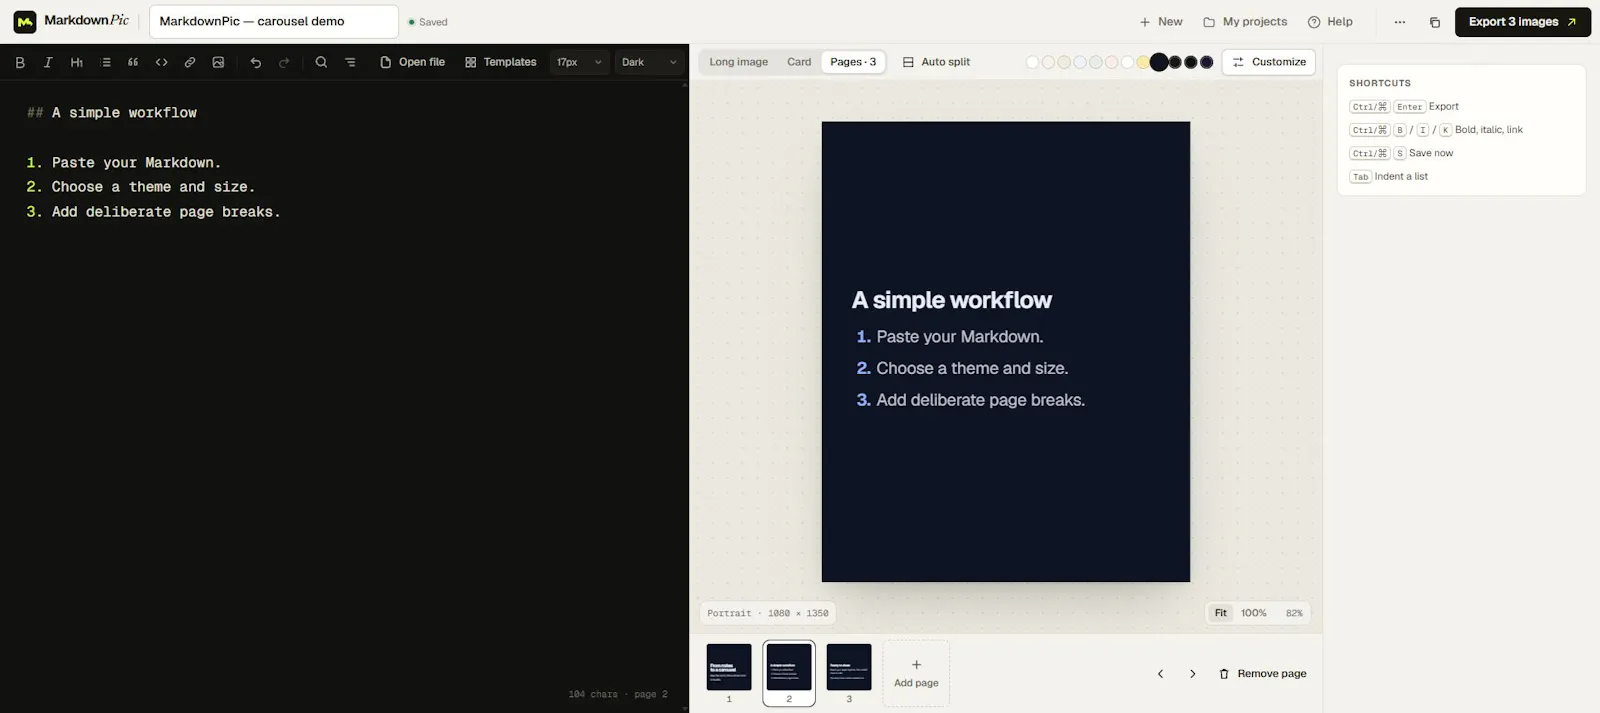The width and height of the screenshot is (1600, 713).
Task: Select page 3 thumbnail
Action: click(x=849, y=673)
